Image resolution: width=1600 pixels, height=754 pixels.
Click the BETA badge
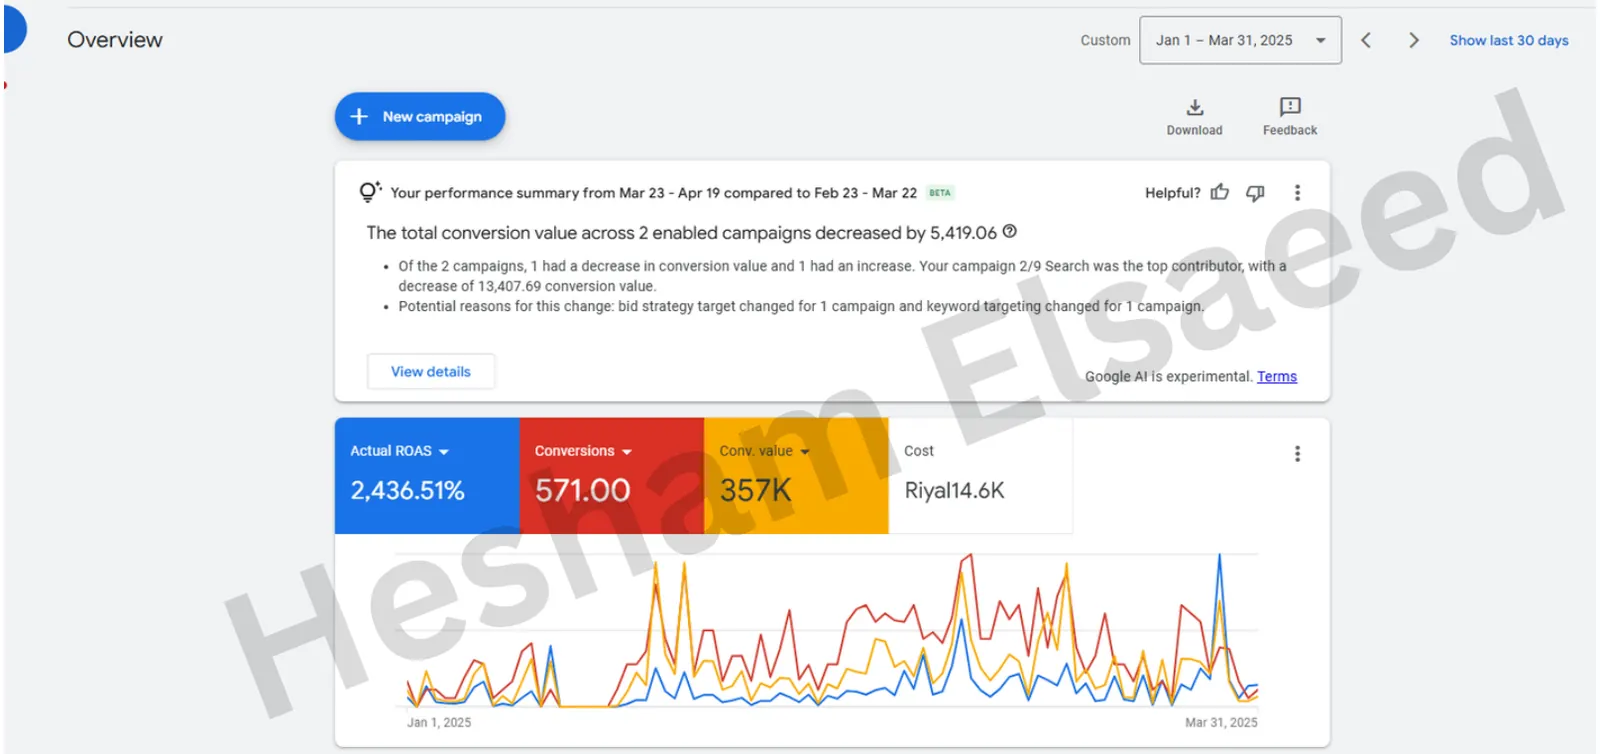tap(940, 193)
